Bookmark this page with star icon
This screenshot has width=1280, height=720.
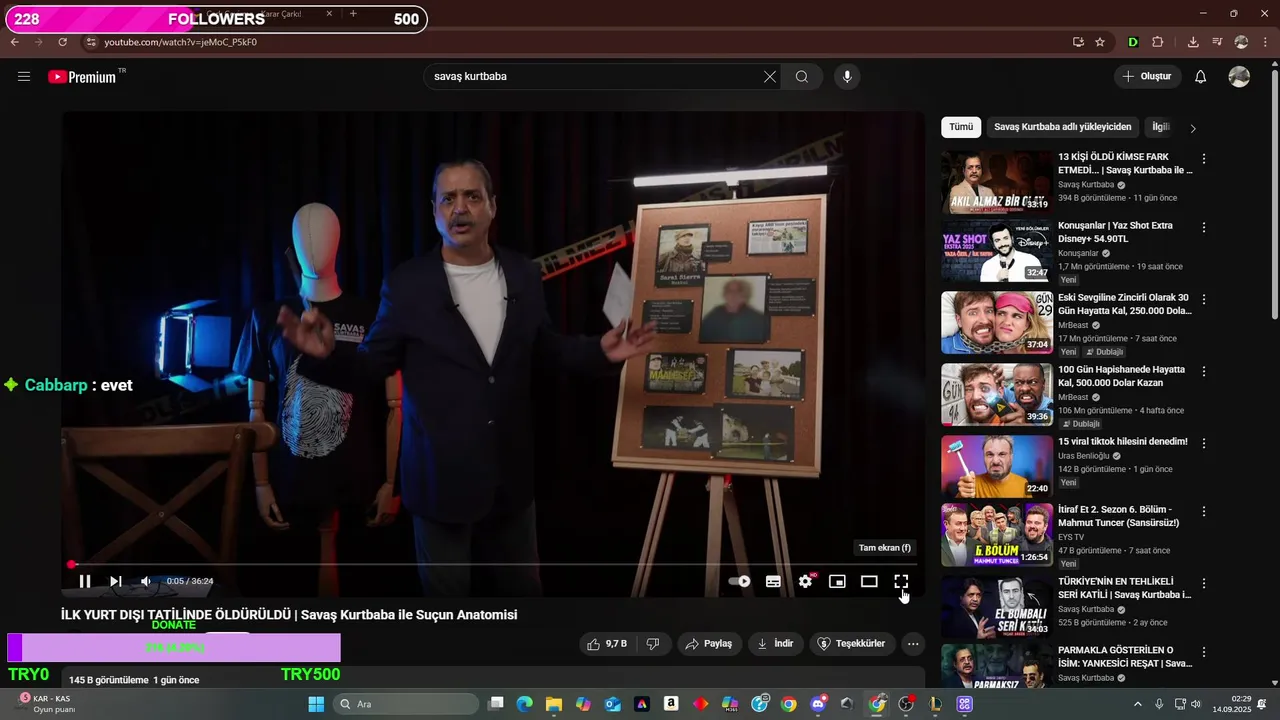pos(1100,42)
